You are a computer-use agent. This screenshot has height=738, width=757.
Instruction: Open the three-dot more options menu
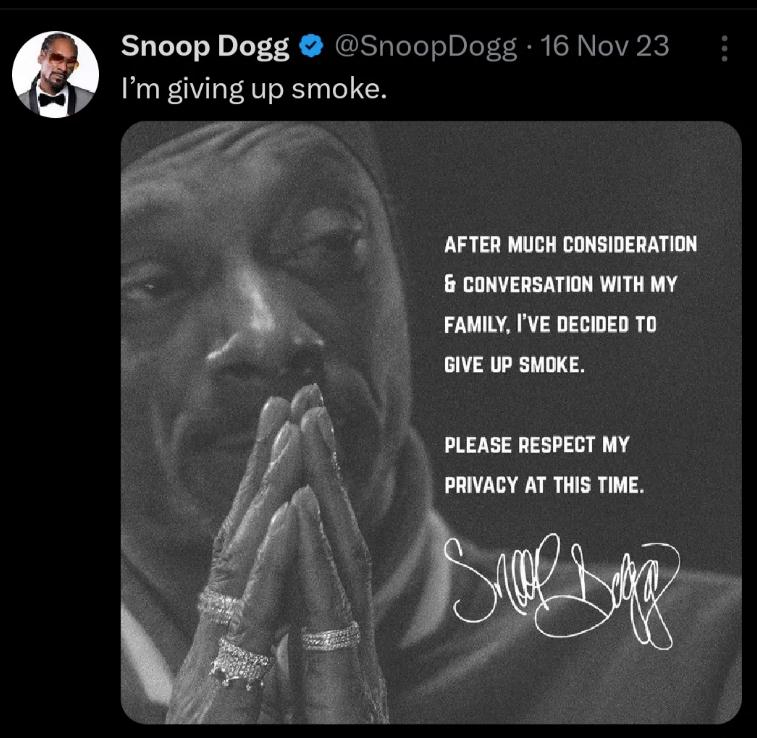(724, 48)
